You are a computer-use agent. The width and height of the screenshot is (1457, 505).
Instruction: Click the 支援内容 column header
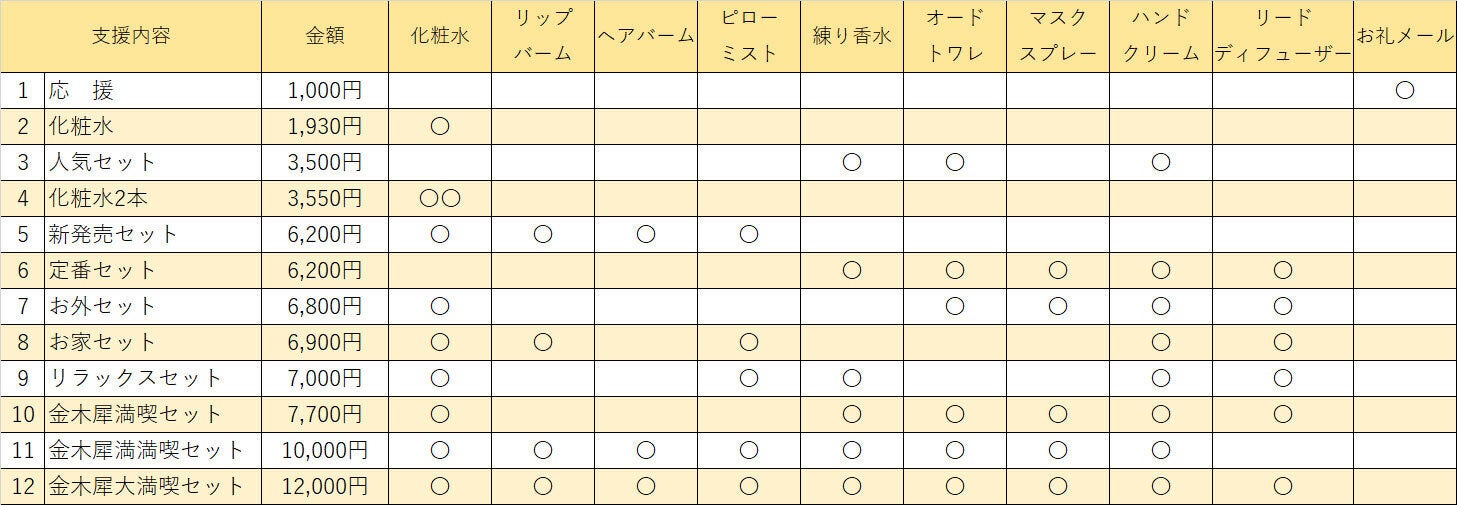[x=131, y=36]
